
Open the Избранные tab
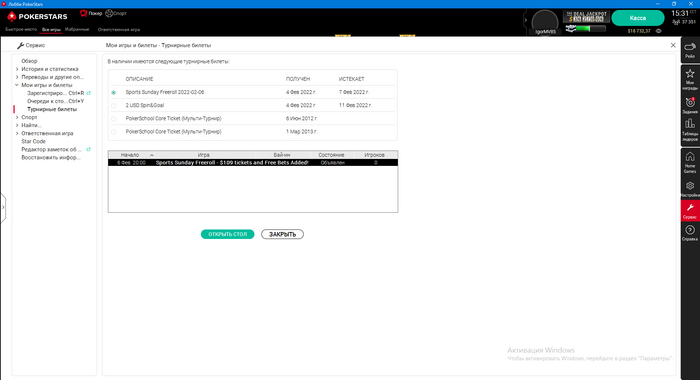coord(77,29)
